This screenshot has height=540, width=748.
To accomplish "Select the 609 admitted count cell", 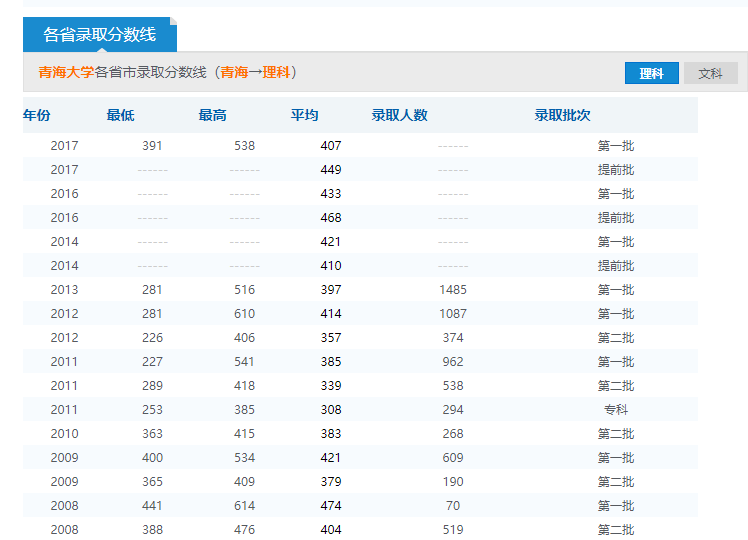I will coord(453,457).
